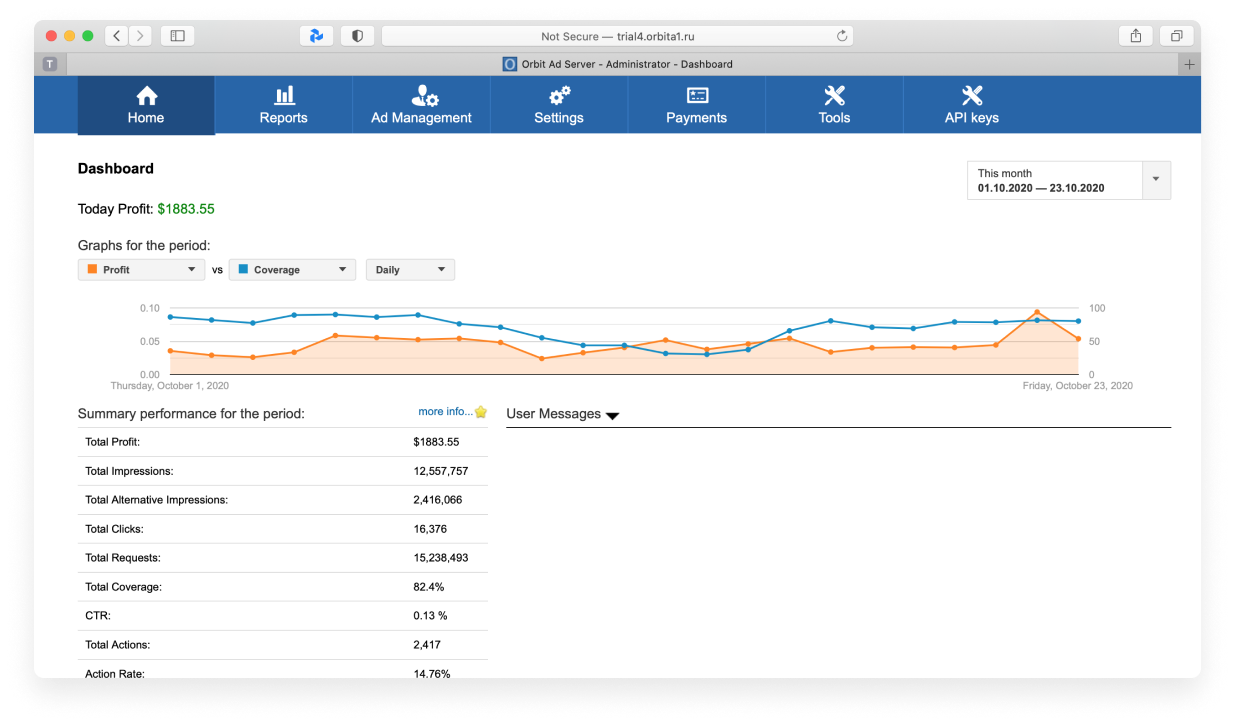1233x724 pixels.
Task: Click the Safari back navigation button
Action: click(x=117, y=36)
